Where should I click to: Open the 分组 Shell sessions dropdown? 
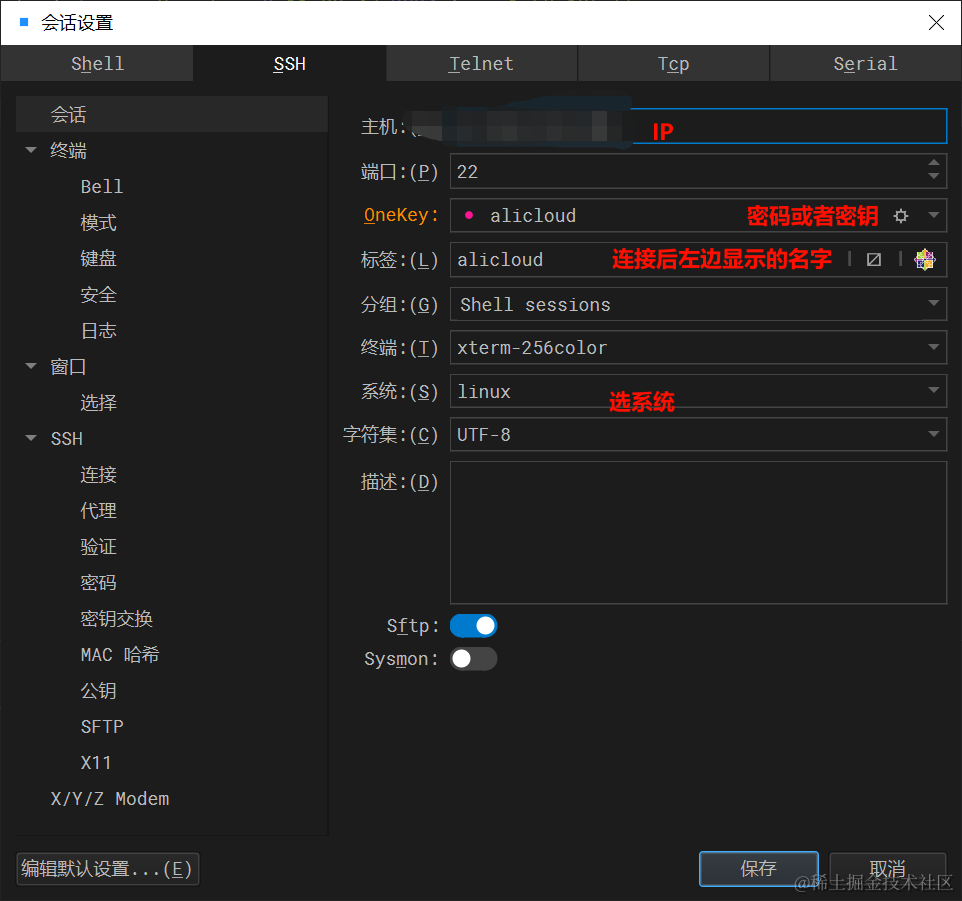[933, 303]
